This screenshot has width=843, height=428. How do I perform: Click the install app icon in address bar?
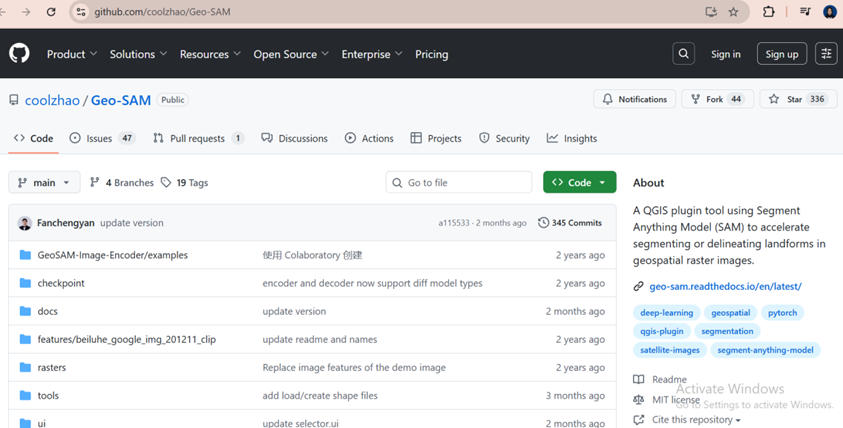[711, 12]
